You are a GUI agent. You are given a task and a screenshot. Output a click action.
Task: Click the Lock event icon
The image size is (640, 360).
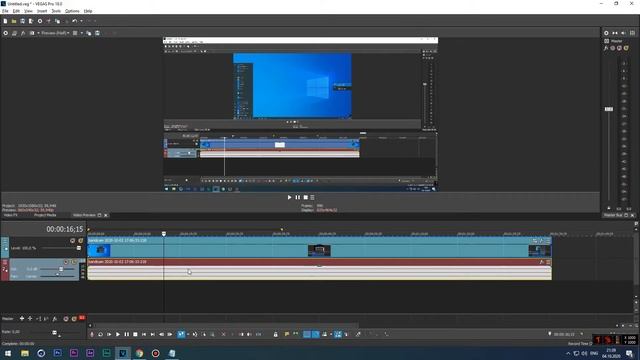click(276, 334)
